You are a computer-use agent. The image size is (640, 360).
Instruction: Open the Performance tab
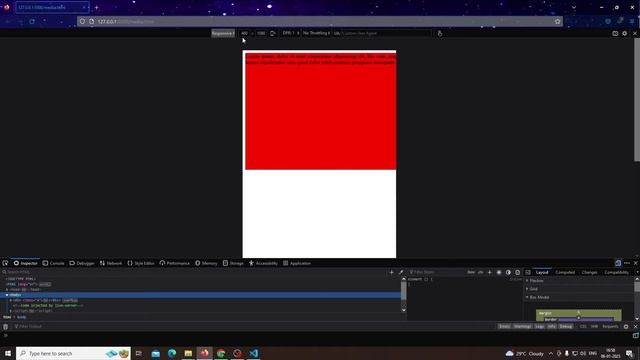pos(175,263)
